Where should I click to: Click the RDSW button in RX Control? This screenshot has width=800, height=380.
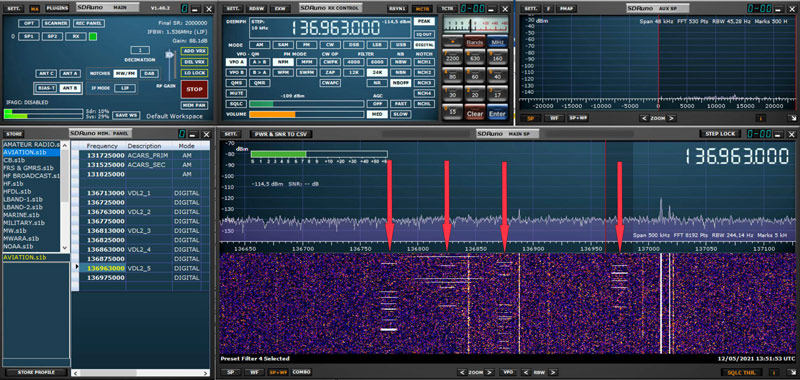[x=257, y=9]
